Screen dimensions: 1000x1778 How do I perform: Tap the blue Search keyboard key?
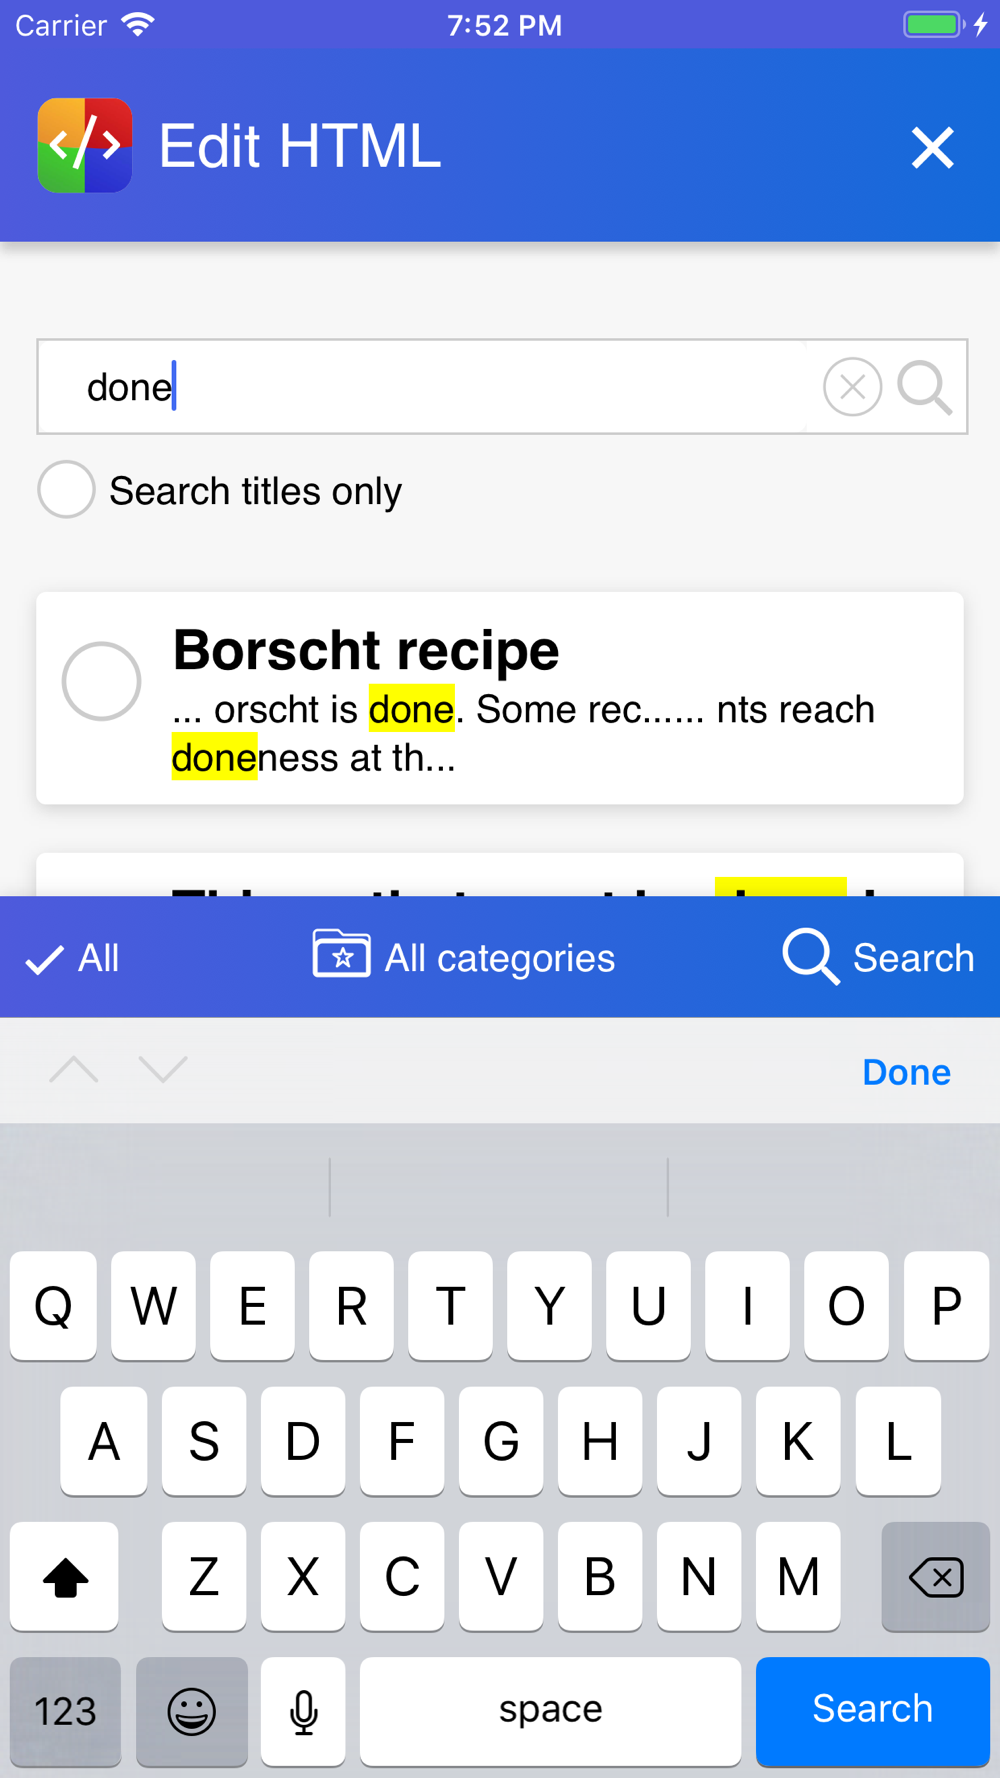(872, 1712)
